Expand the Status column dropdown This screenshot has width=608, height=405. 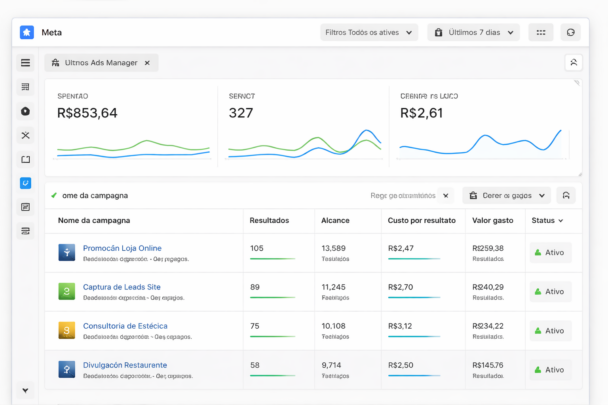(x=547, y=220)
